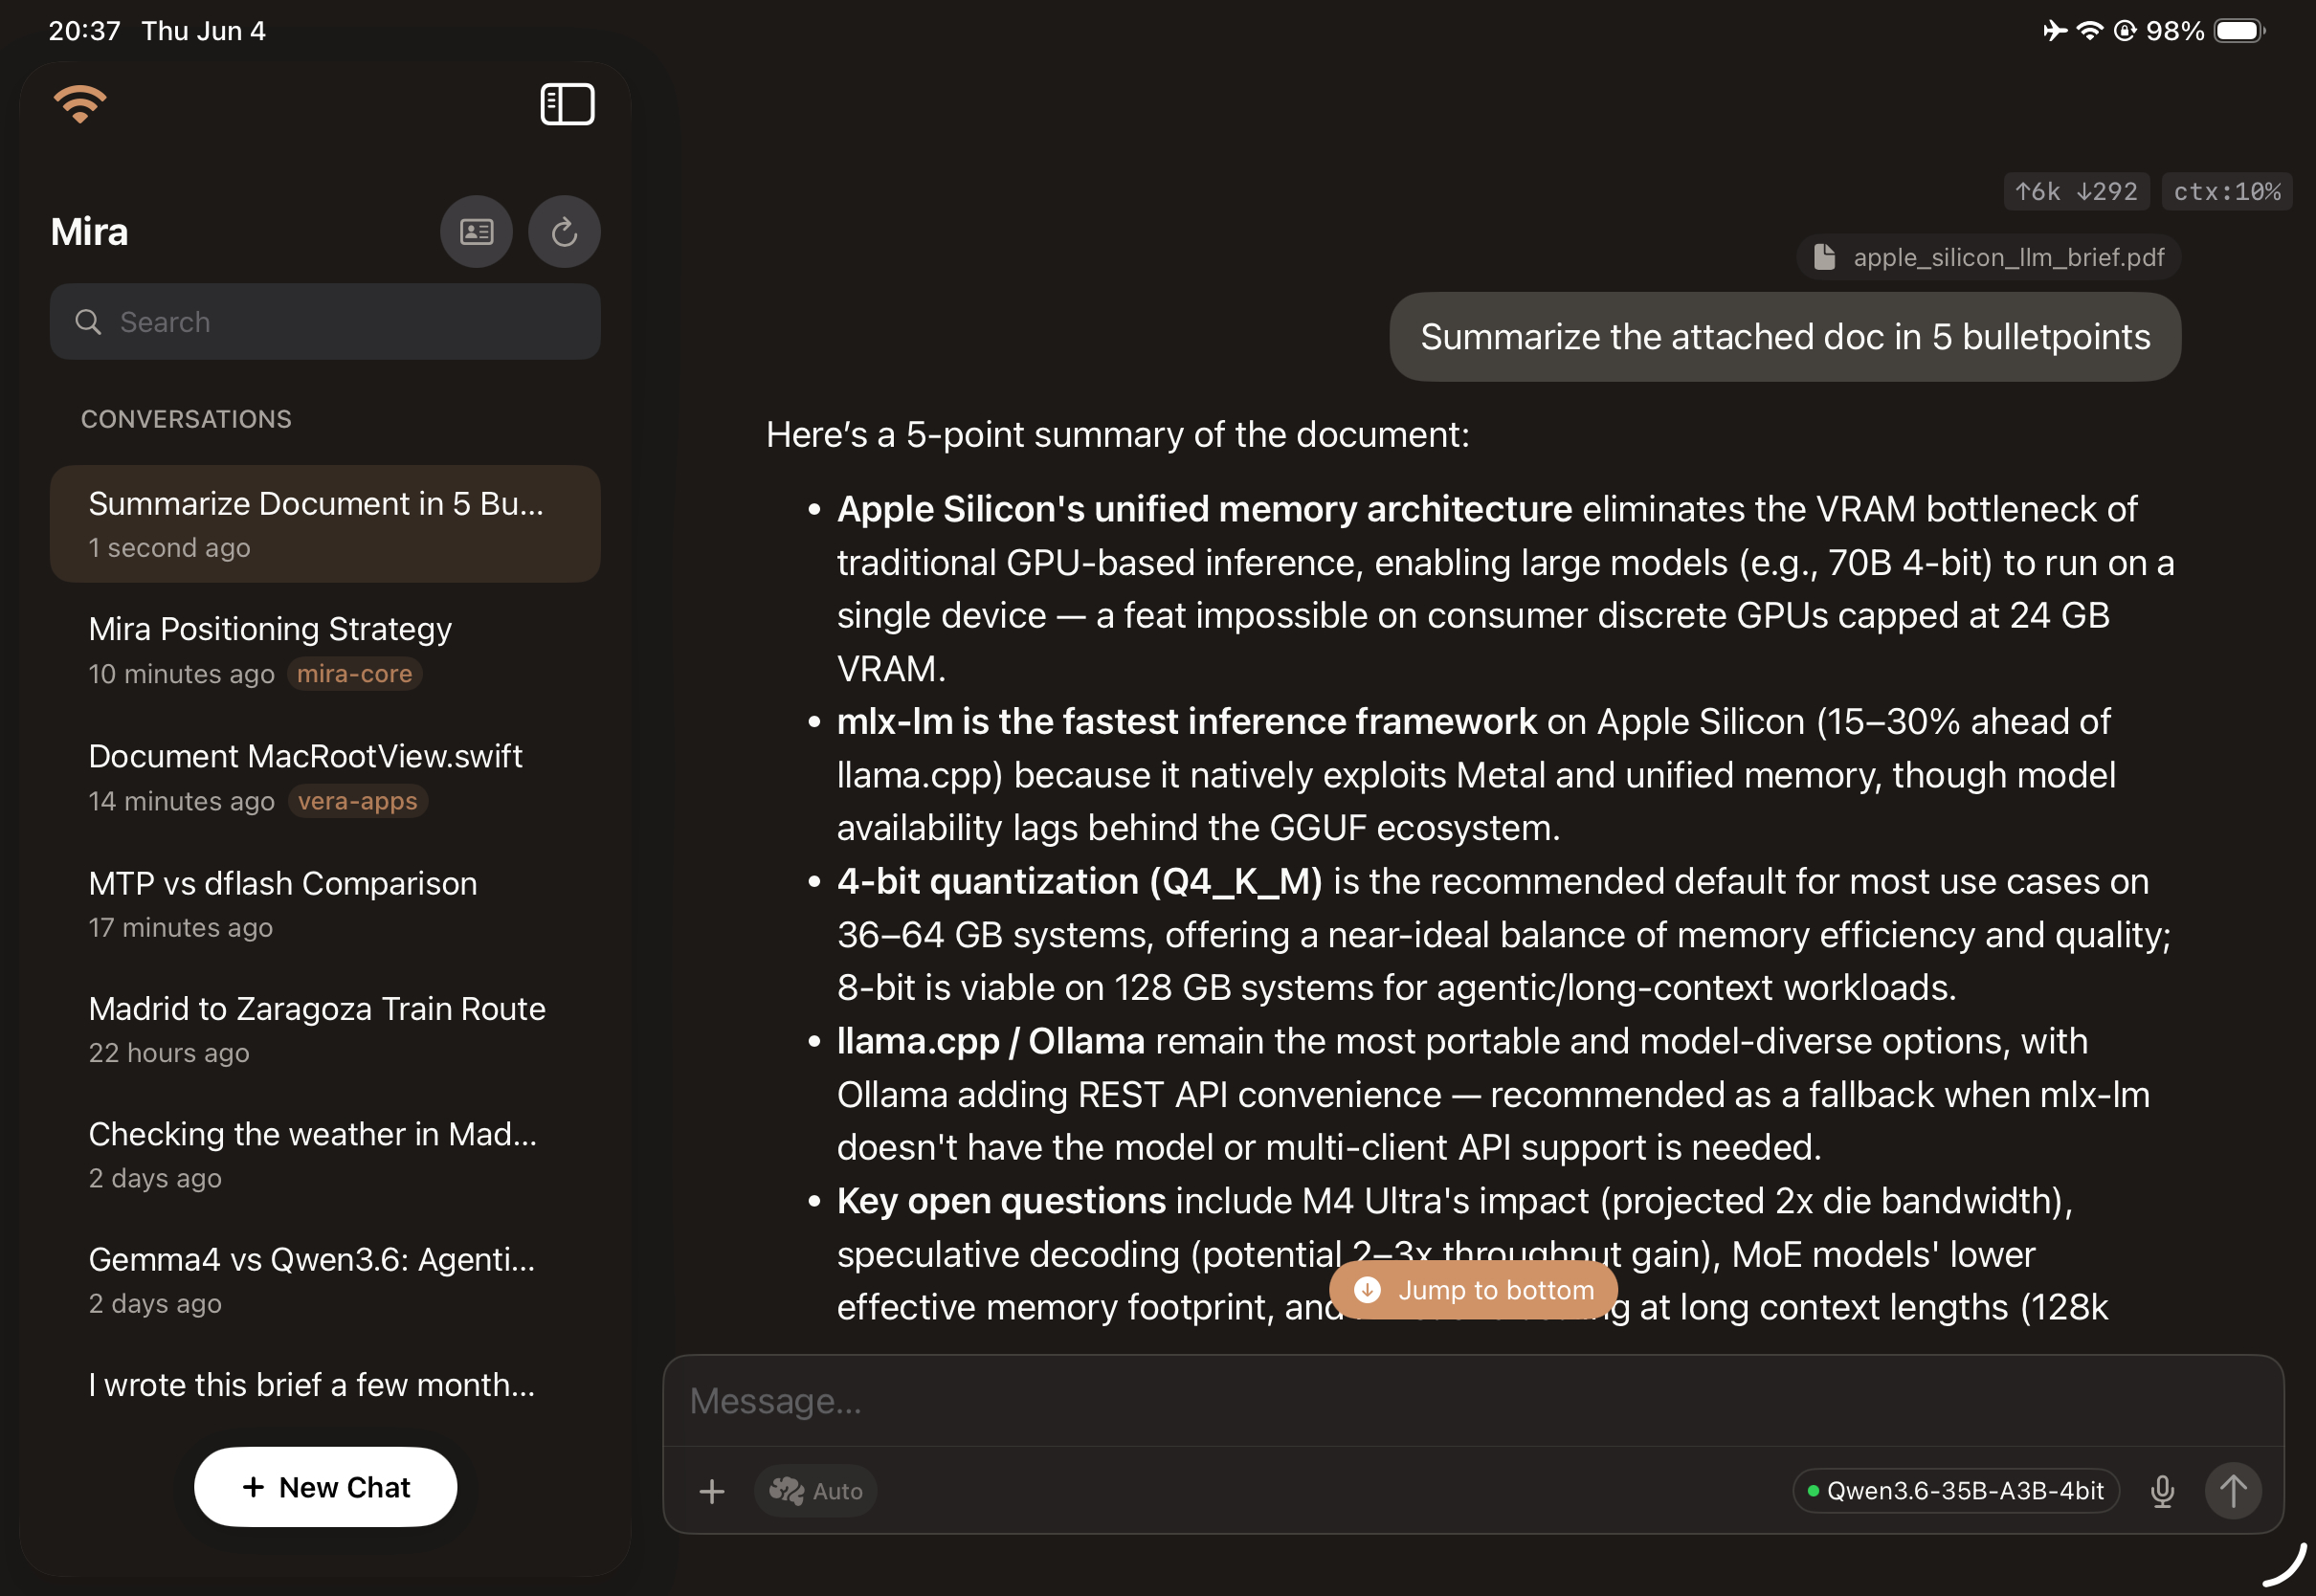2316x1596 pixels.
Task: Click the PDF file icon on attachment
Action: (1824, 257)
